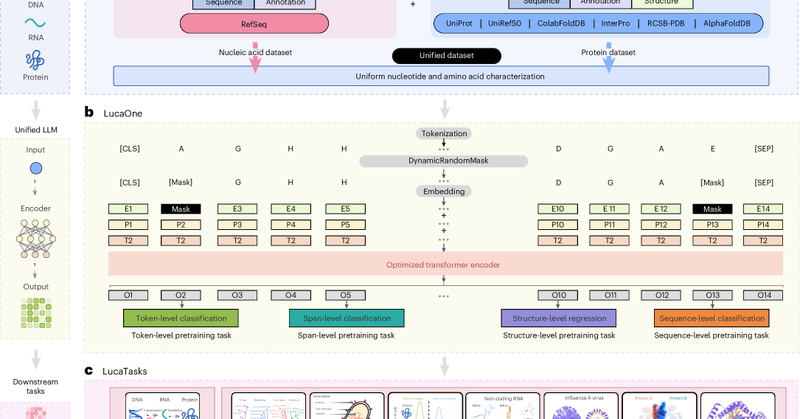Screen dimensions: 800x419
Task: Open the Non-coding RNA thumbnail
Action: [503, 406]
